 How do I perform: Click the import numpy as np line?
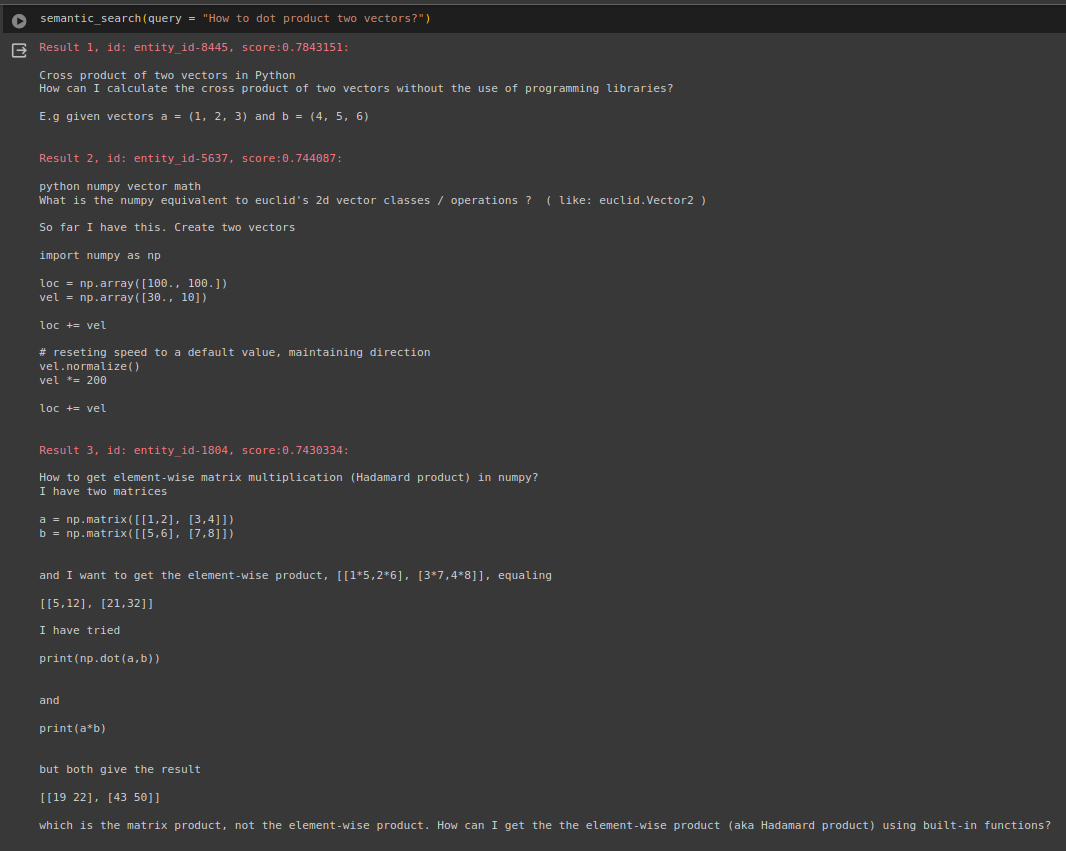(x=98, y=255)
